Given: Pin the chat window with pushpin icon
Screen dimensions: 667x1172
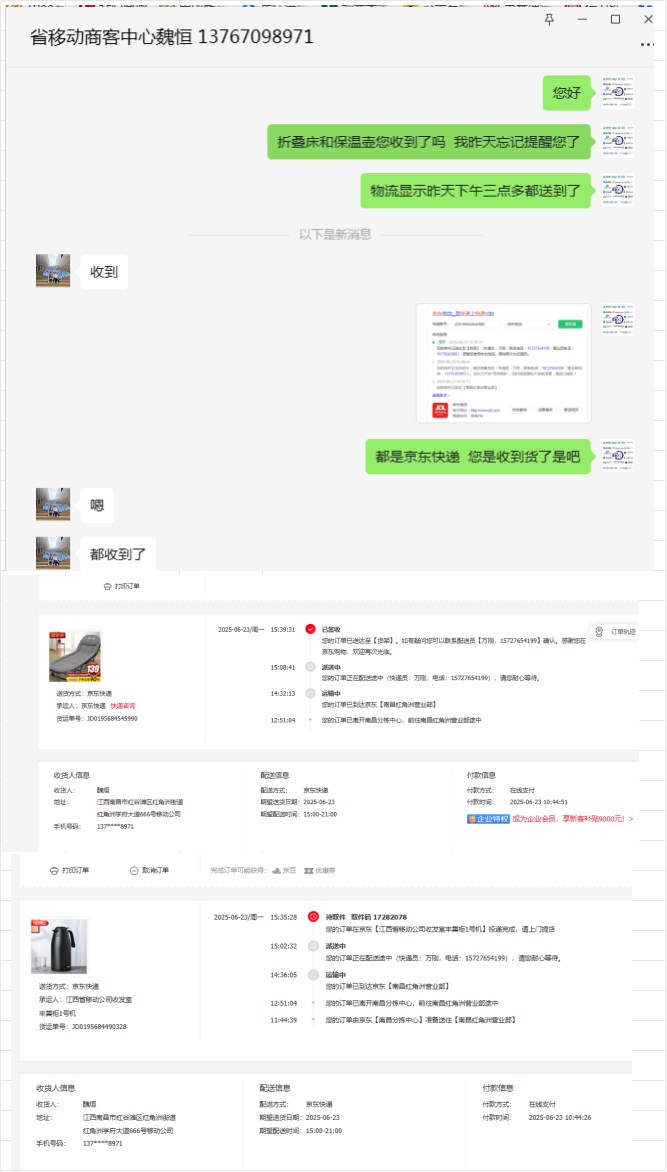Looking at the screenshot, I should click(550, 19).
